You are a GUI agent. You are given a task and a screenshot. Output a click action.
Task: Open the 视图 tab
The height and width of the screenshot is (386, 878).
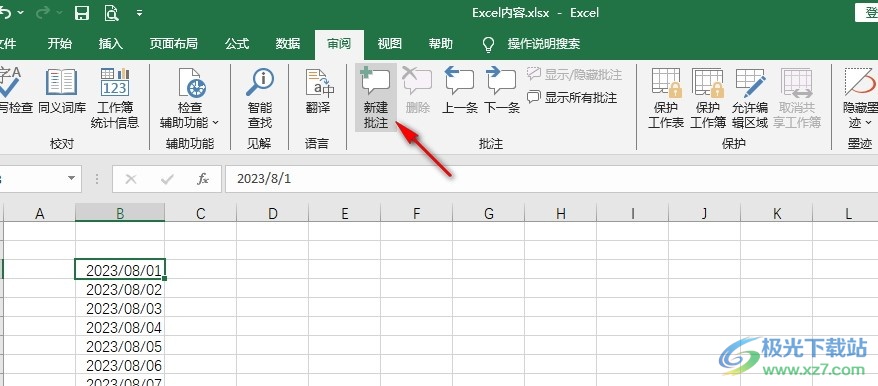pyautogui.click(x=390, y=44)
